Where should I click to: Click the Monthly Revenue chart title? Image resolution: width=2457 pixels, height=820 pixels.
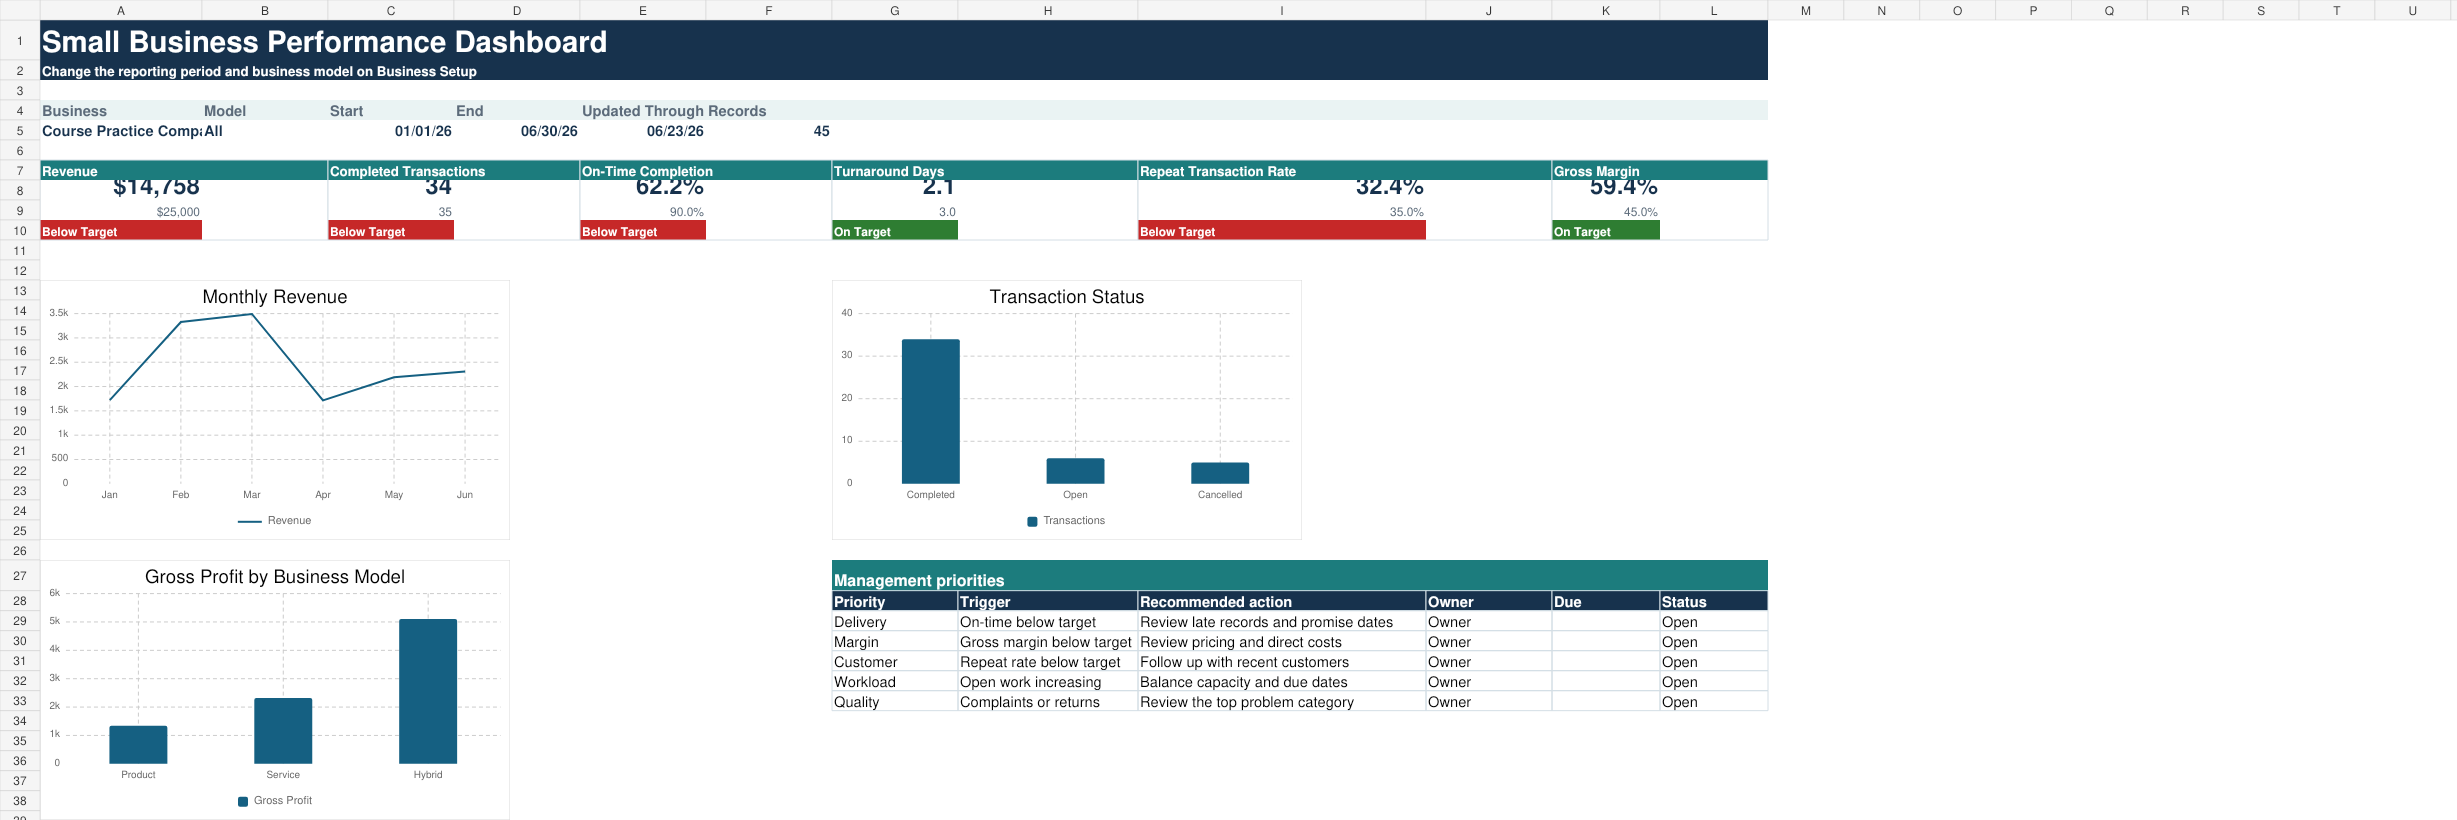pos(275,297)
